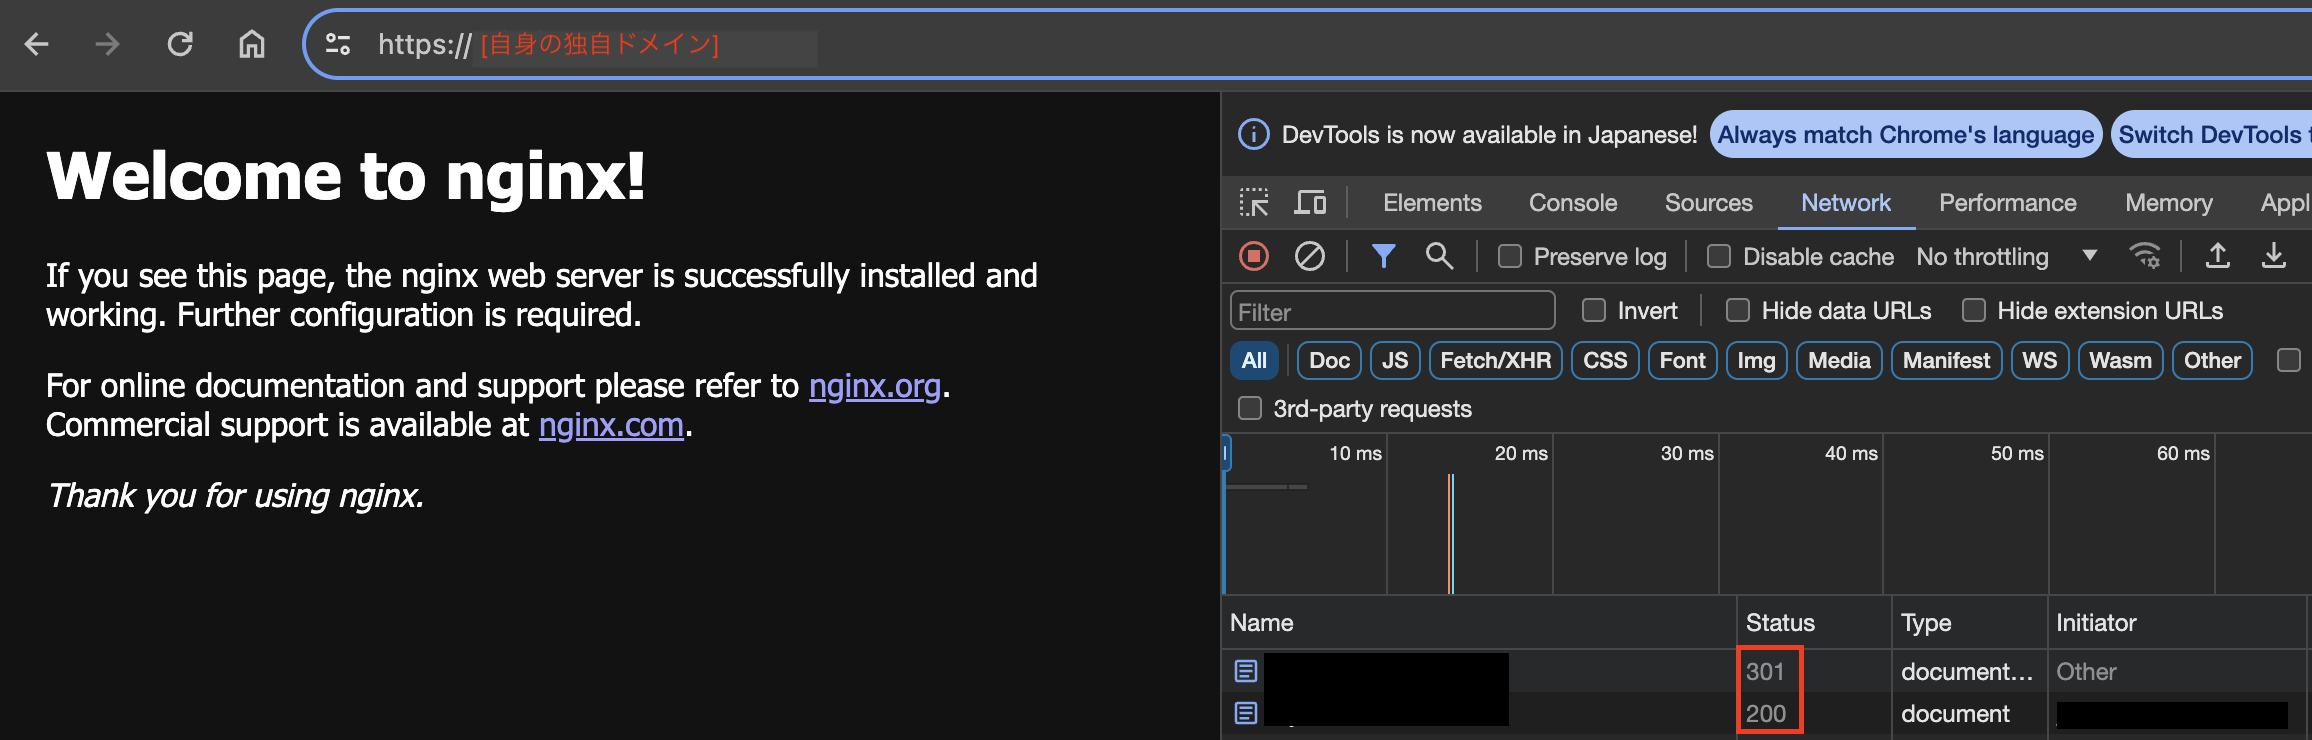Check Hide extension URLs checkbox

click(1974, 311)
